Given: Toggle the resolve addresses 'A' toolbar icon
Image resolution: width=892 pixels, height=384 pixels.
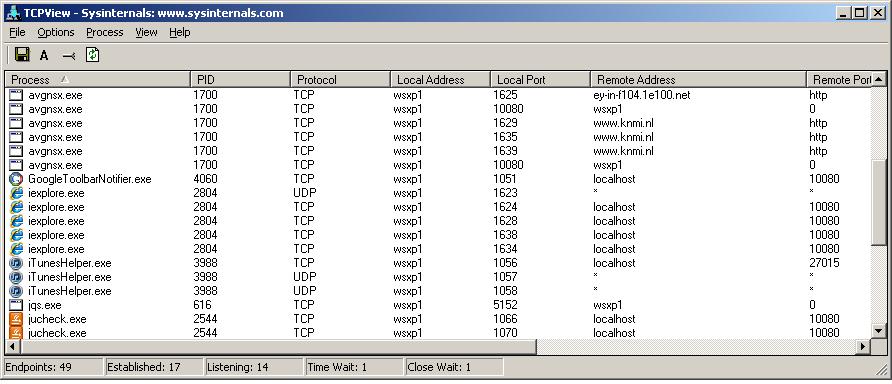Looking at the screenshot, I should pos(44,55).
